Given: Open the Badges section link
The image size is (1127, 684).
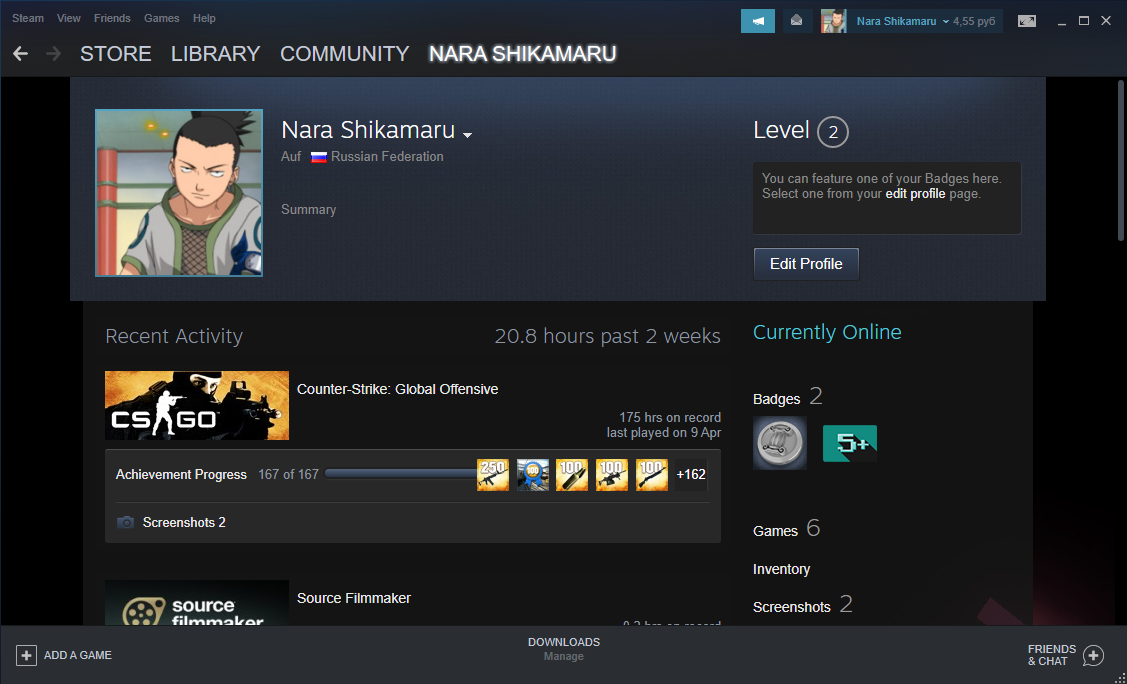Looking at the screenshot, I should [776, 399].
